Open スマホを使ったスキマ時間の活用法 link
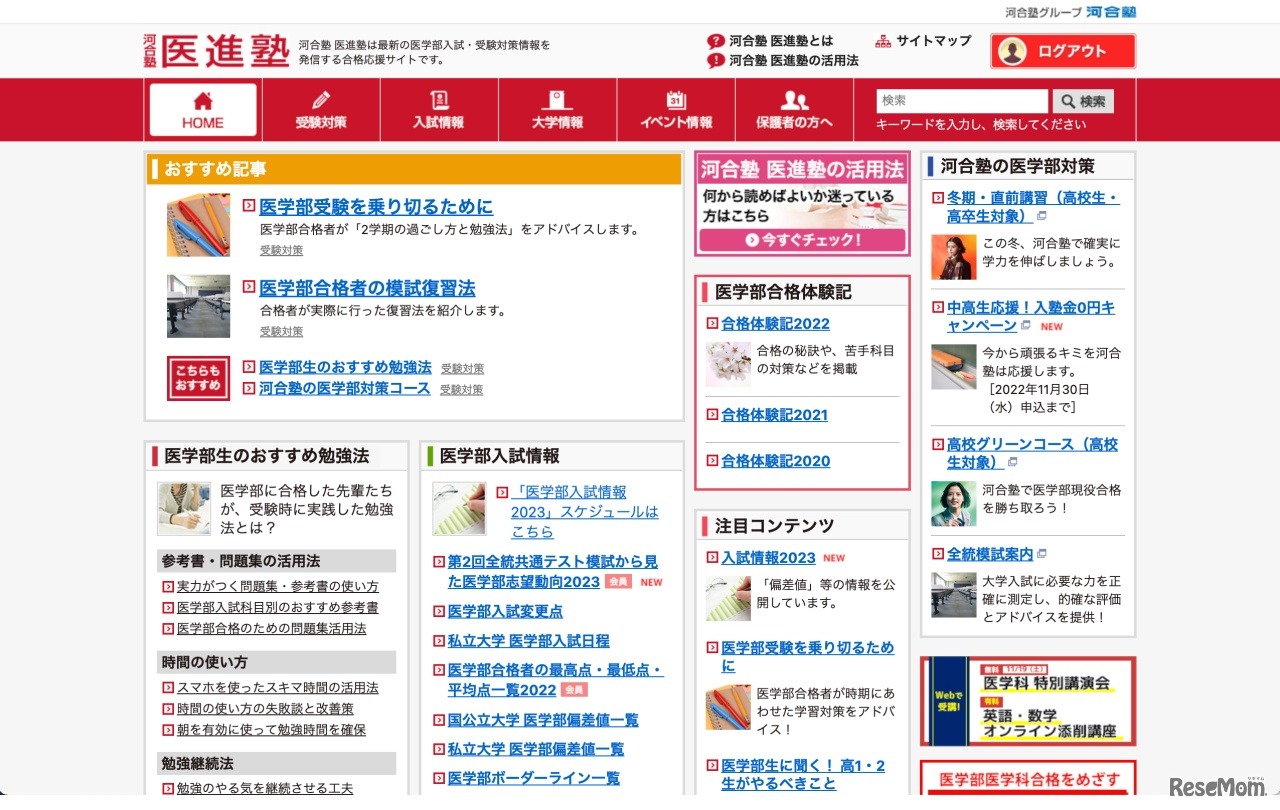This screenshot has width=1280, height=810. pyautogui.click(x=278, y=688)
